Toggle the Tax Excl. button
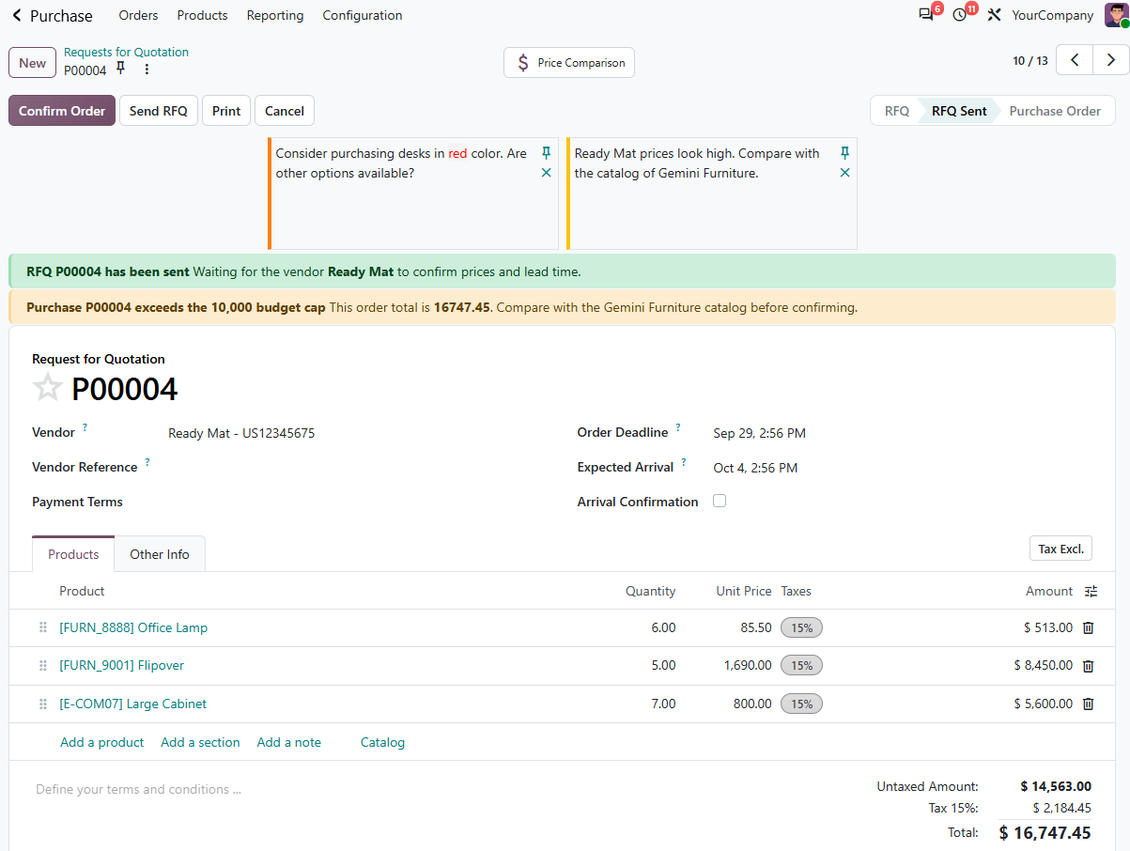1130x851 pixels. tap(1061, 548)
